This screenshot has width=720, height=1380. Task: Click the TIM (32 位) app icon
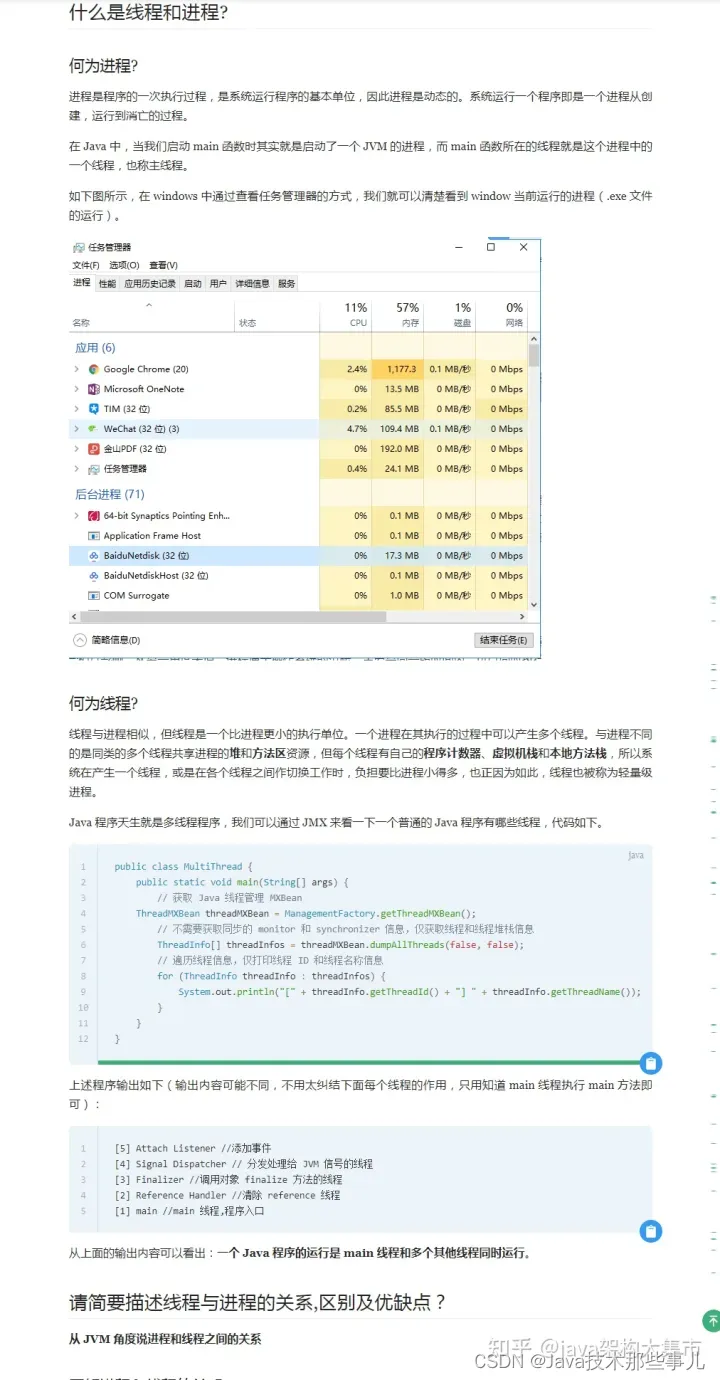point(94,409)
